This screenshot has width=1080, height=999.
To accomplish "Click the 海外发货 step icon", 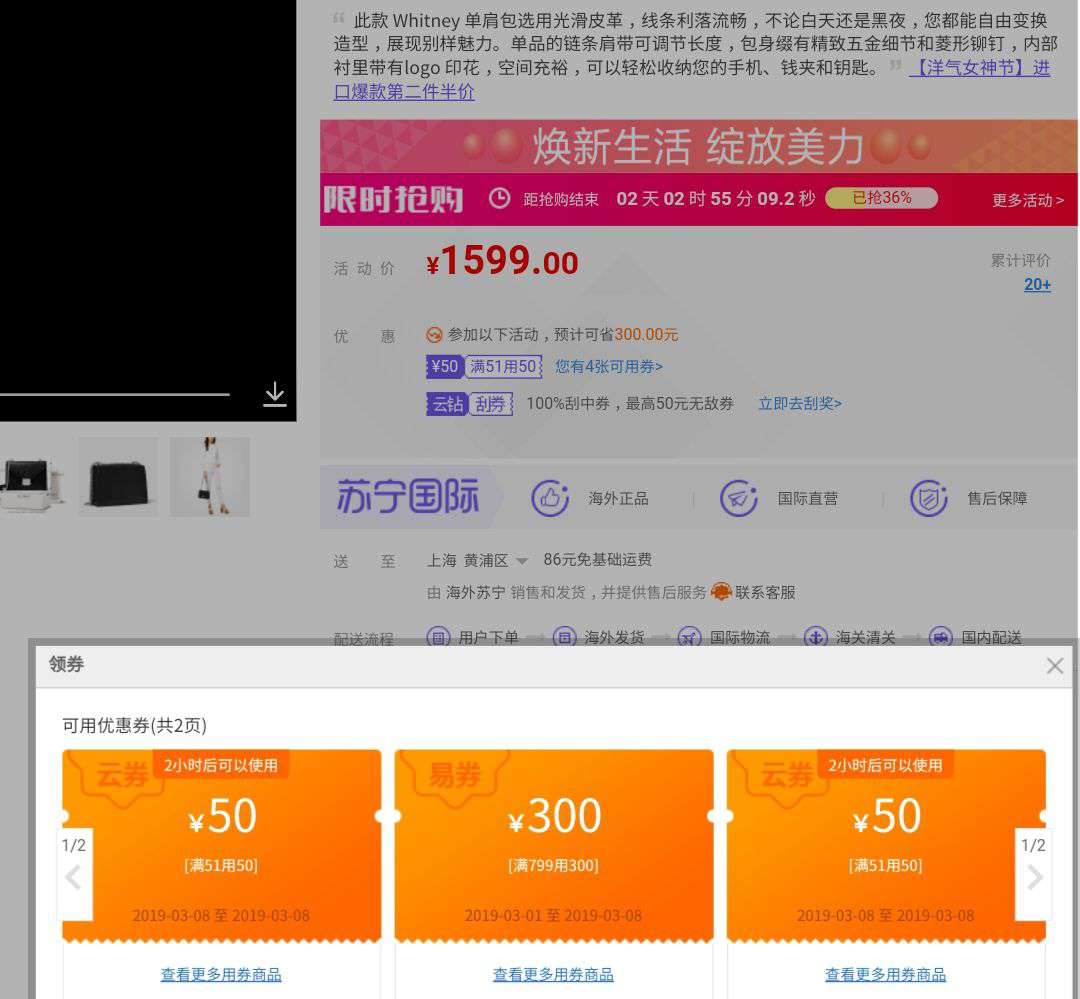I will 564,637.
